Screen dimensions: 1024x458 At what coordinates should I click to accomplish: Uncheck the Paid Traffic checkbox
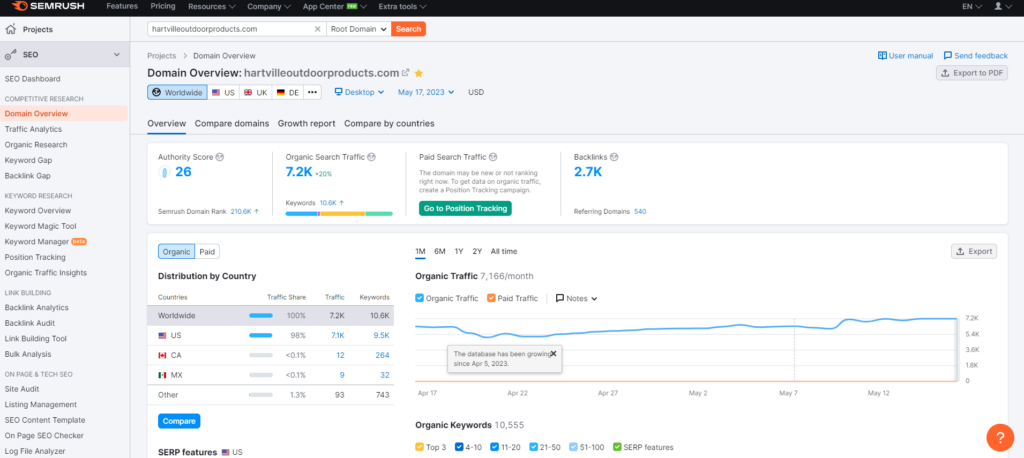pyautogui.click(x=491, y=298)
